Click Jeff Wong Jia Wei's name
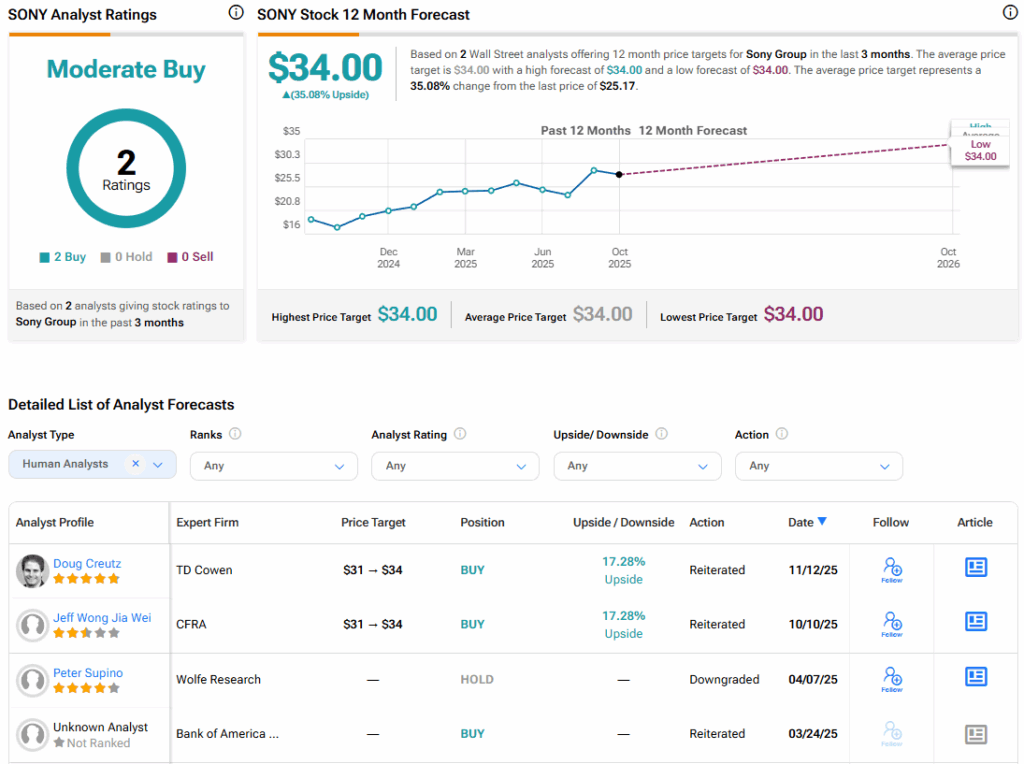 (102, 618)
